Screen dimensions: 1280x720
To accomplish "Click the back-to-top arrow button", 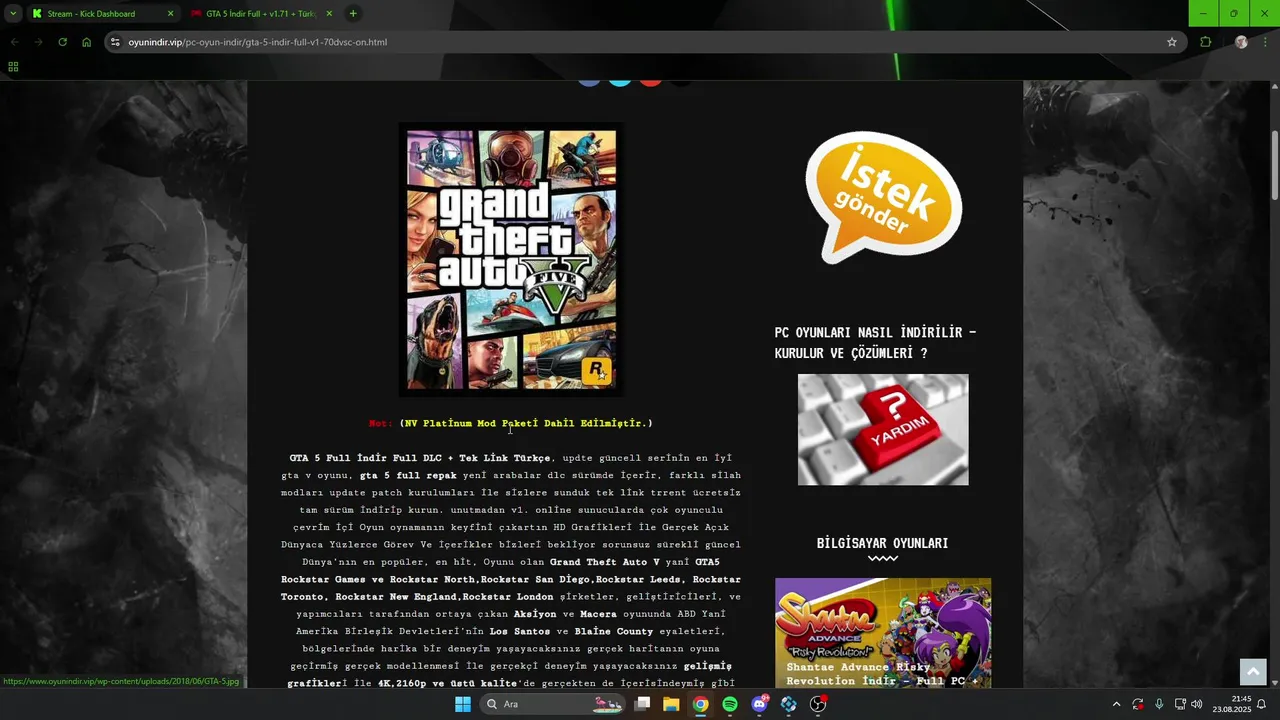I will tap(1252, 672).
